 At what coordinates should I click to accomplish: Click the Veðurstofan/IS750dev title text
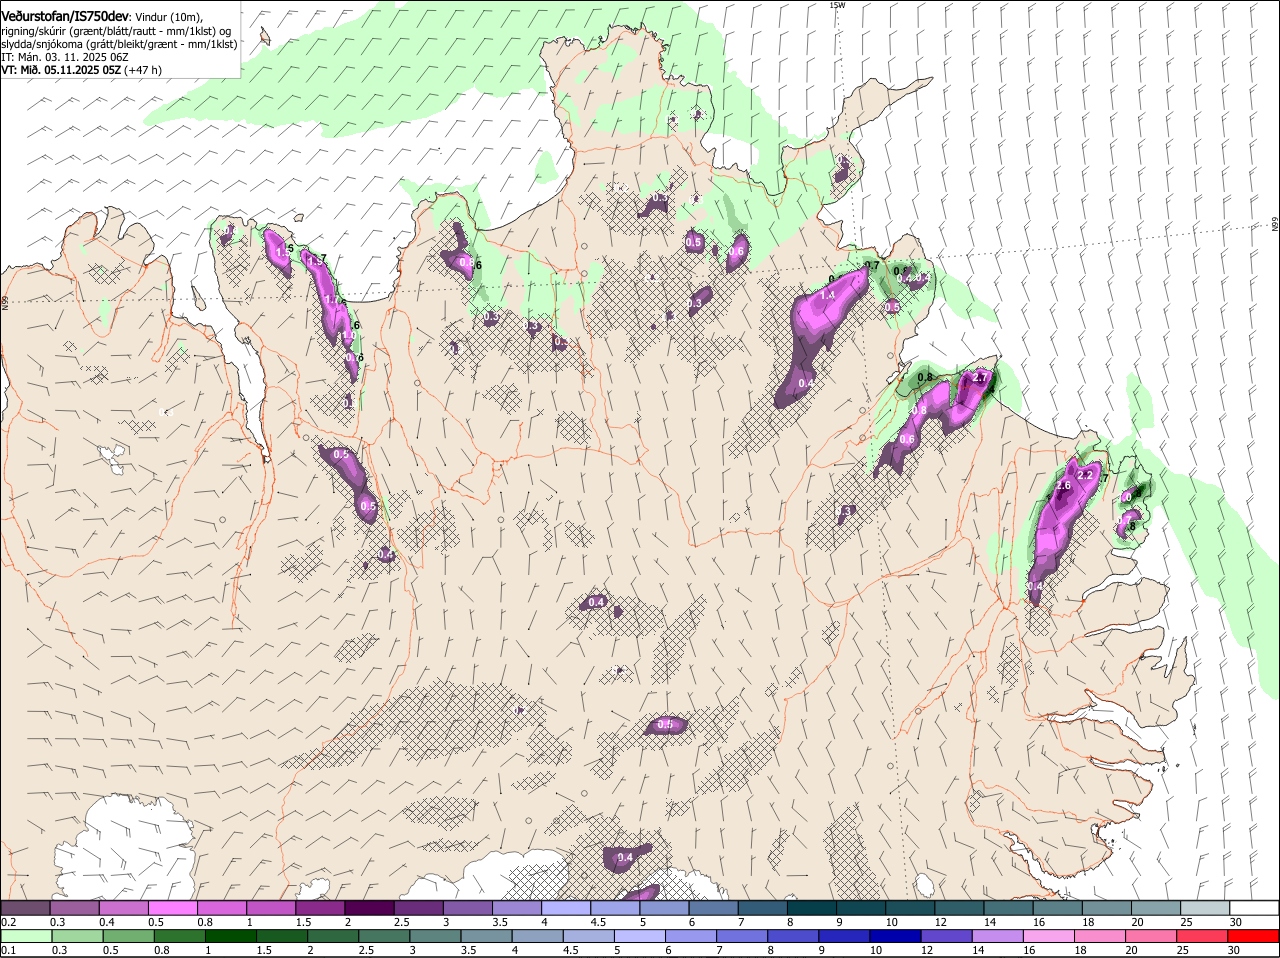click(x=65, y=16)
